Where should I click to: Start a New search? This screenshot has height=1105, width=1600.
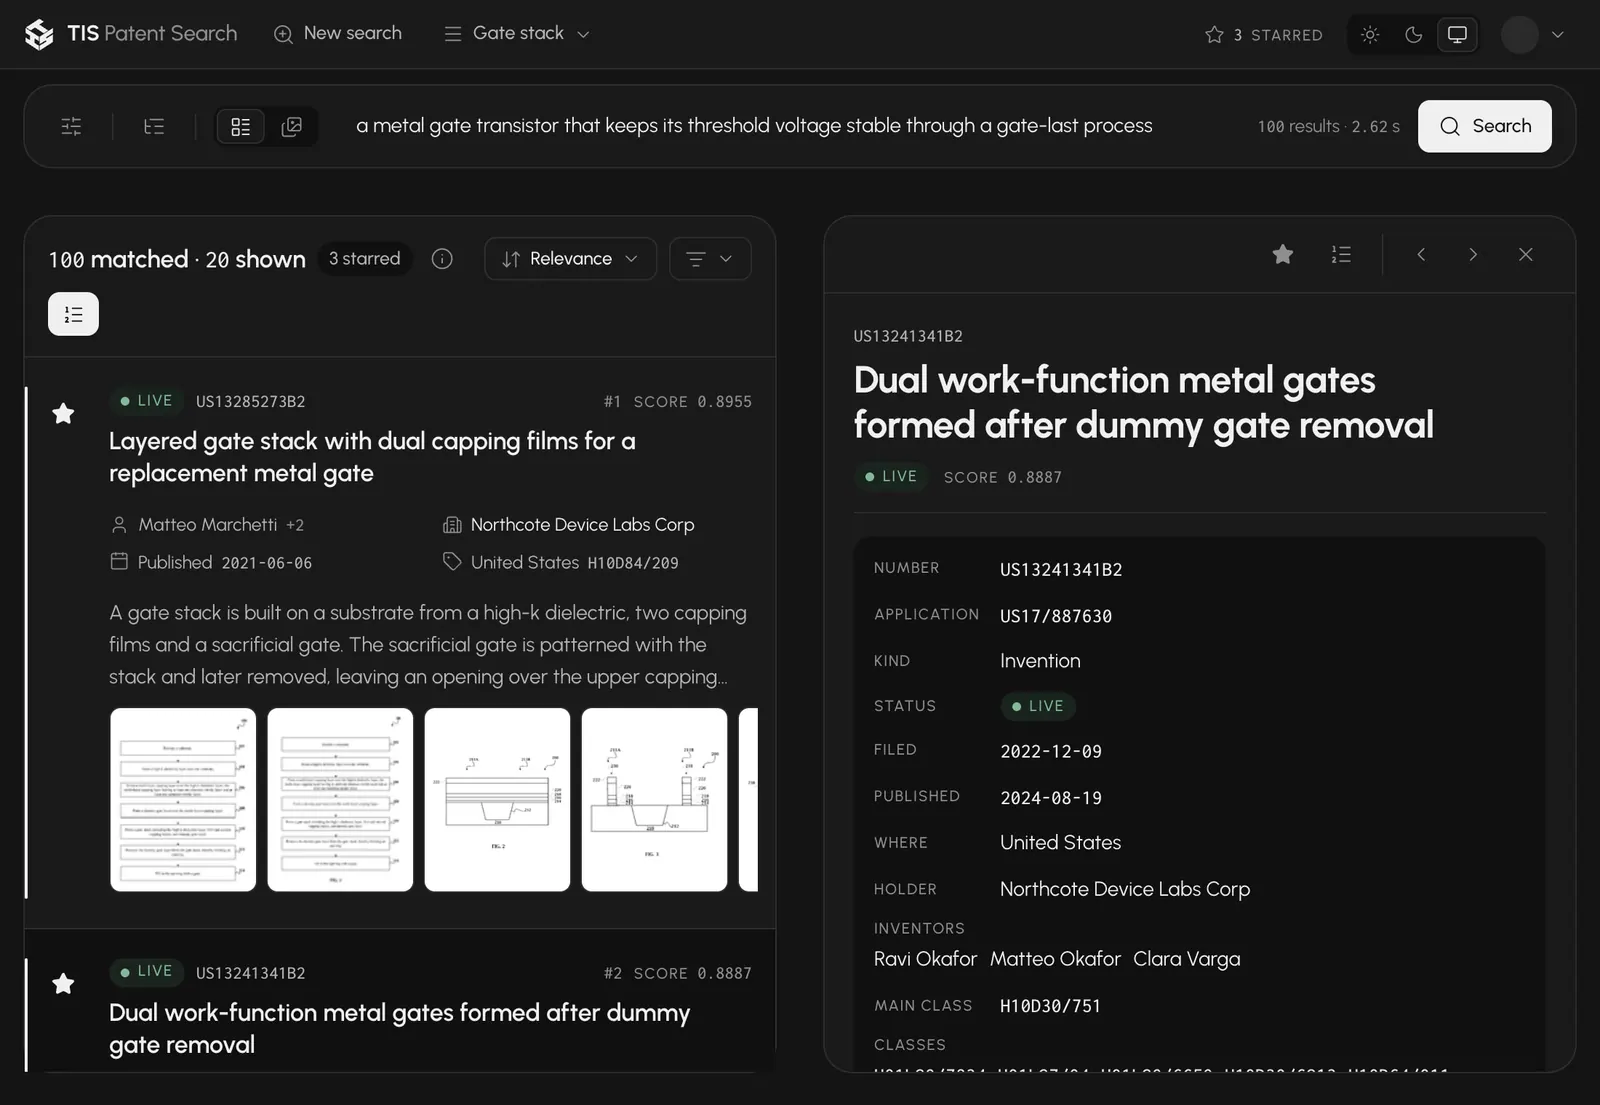point(338,33)
